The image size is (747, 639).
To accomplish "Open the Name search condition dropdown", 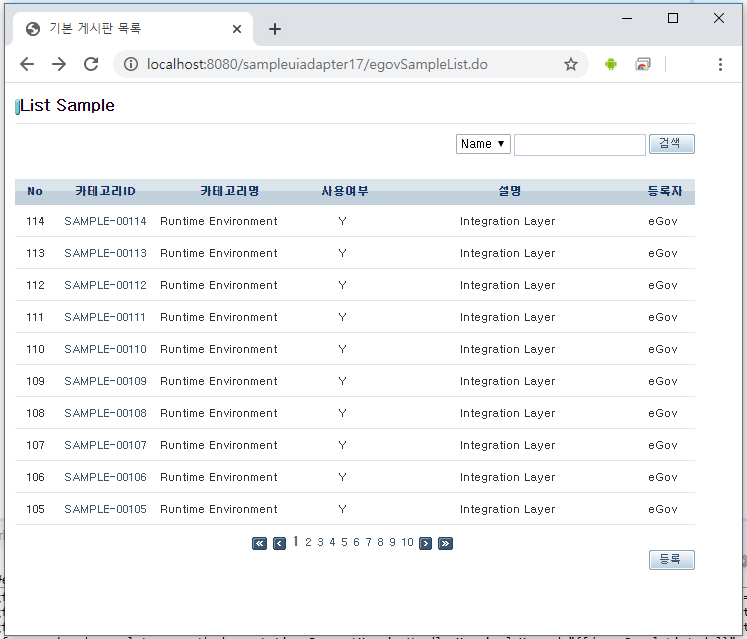I will click(x=483, y=144).
